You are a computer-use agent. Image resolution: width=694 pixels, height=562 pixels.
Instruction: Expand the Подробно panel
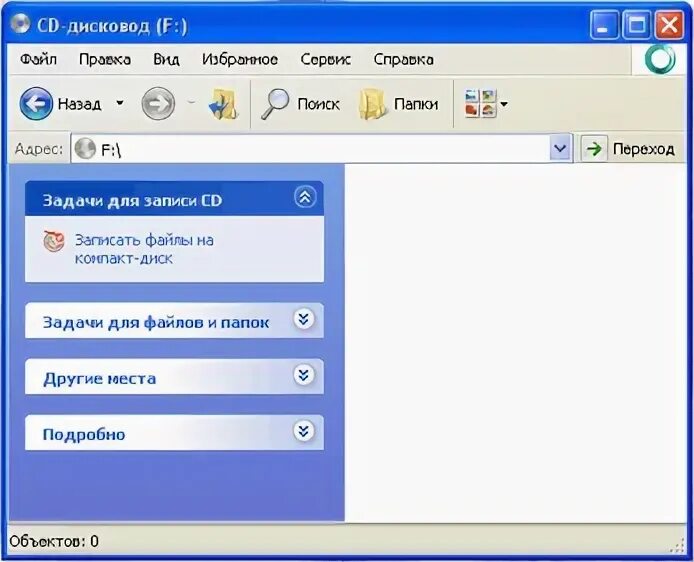[304, 431]
